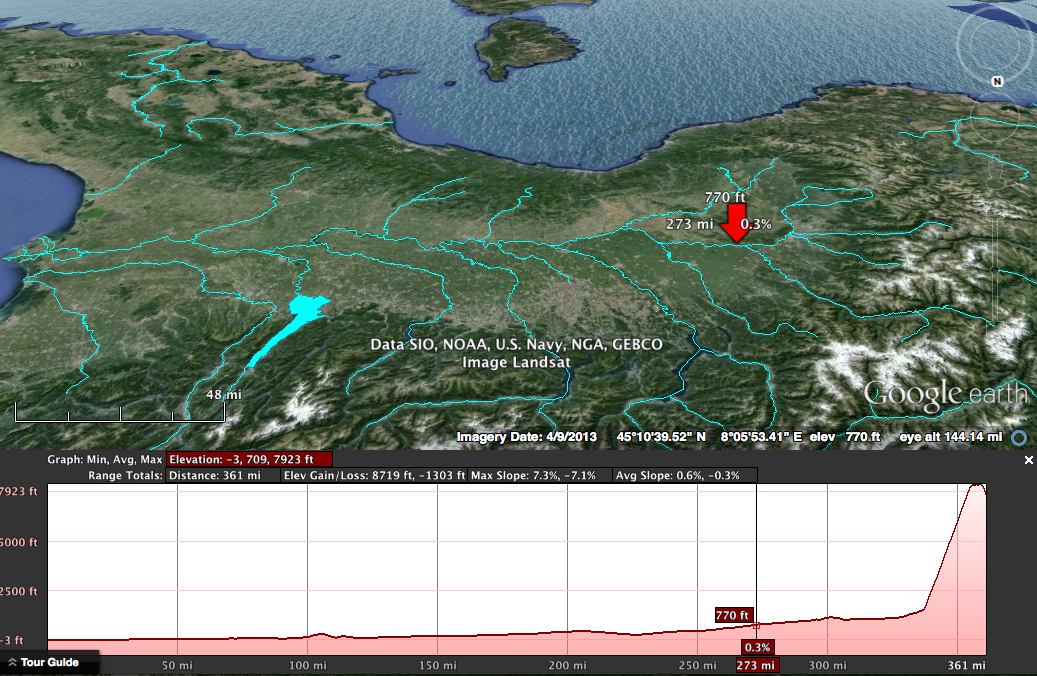Click the North 'N' compass indicator

coord(997,81)
